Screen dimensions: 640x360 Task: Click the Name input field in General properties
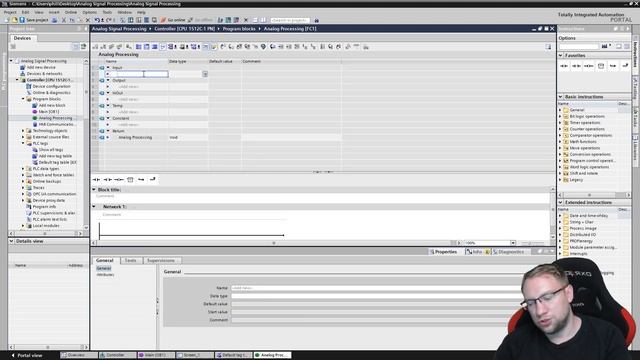(x=377, y=288)
